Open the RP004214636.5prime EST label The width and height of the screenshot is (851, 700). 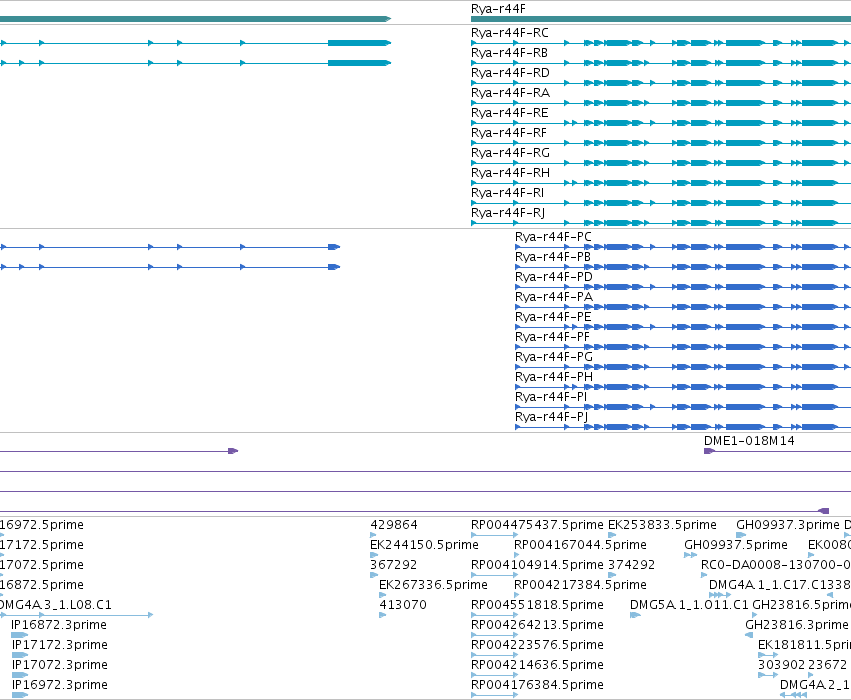click(x=537, y=665)
